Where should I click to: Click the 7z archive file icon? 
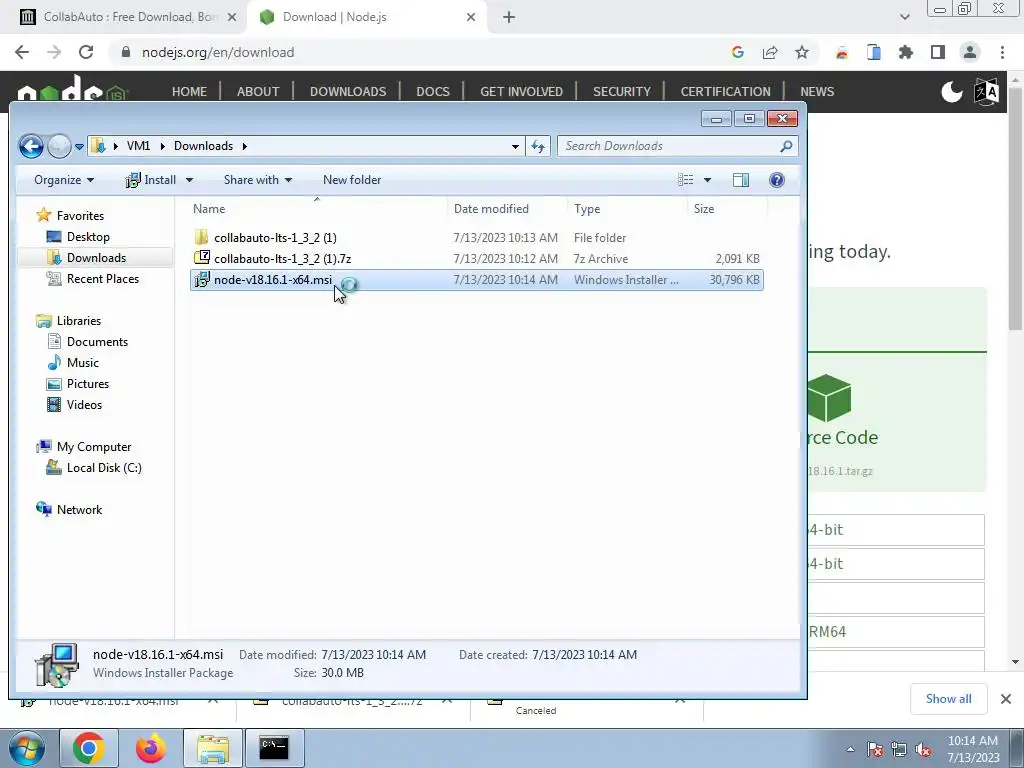(x=202, y=258)
